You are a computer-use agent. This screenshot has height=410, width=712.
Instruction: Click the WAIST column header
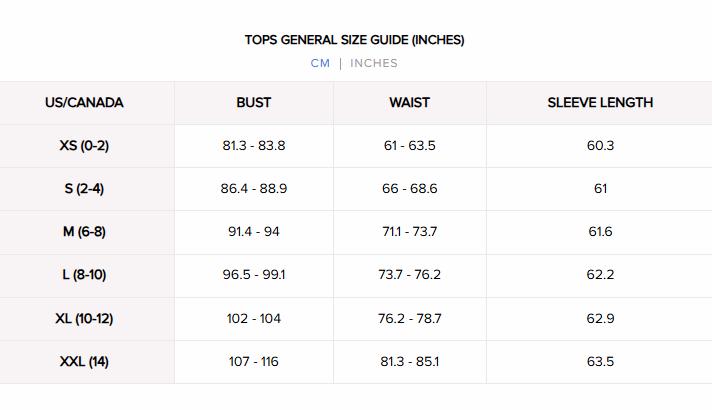pos(410,102)
